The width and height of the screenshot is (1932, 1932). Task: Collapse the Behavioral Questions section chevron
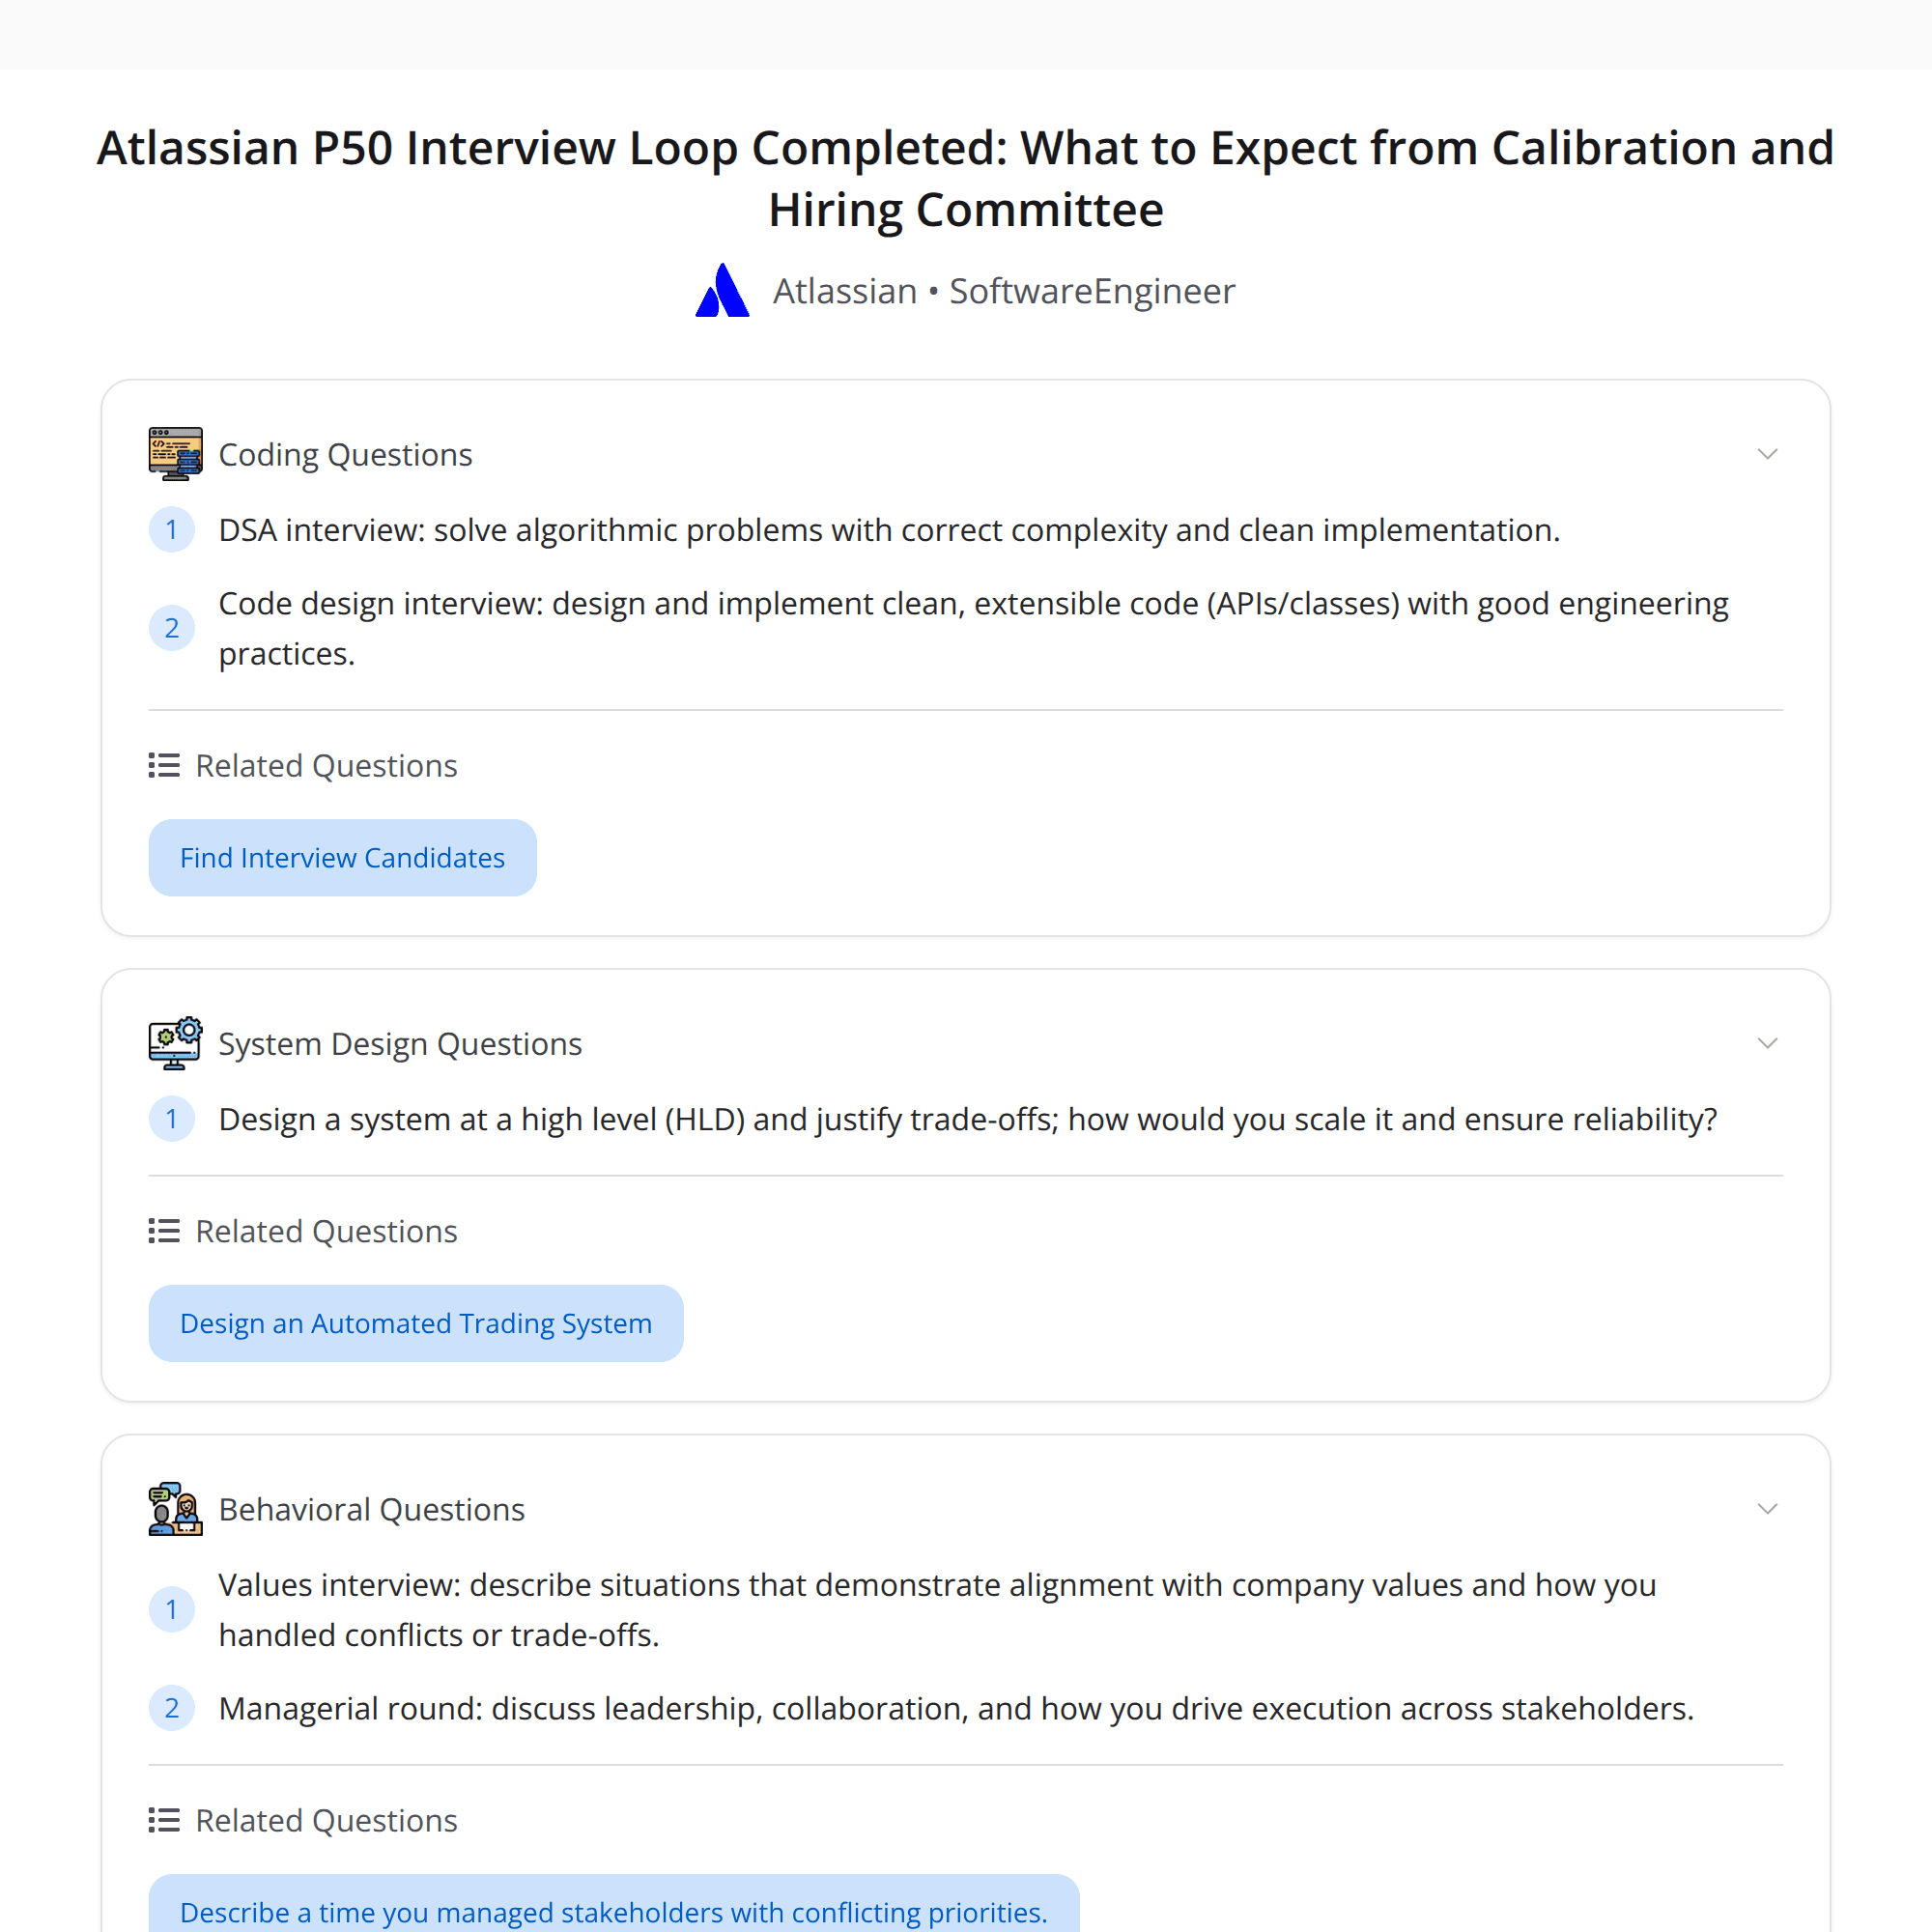pos(1767,1508)
